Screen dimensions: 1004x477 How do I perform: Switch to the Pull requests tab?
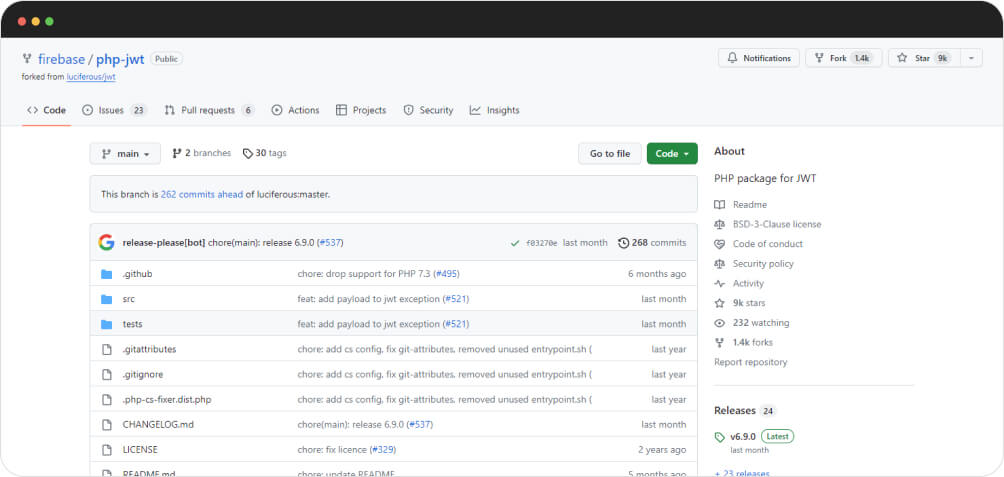pyautogui.click(x=209, y=110)
